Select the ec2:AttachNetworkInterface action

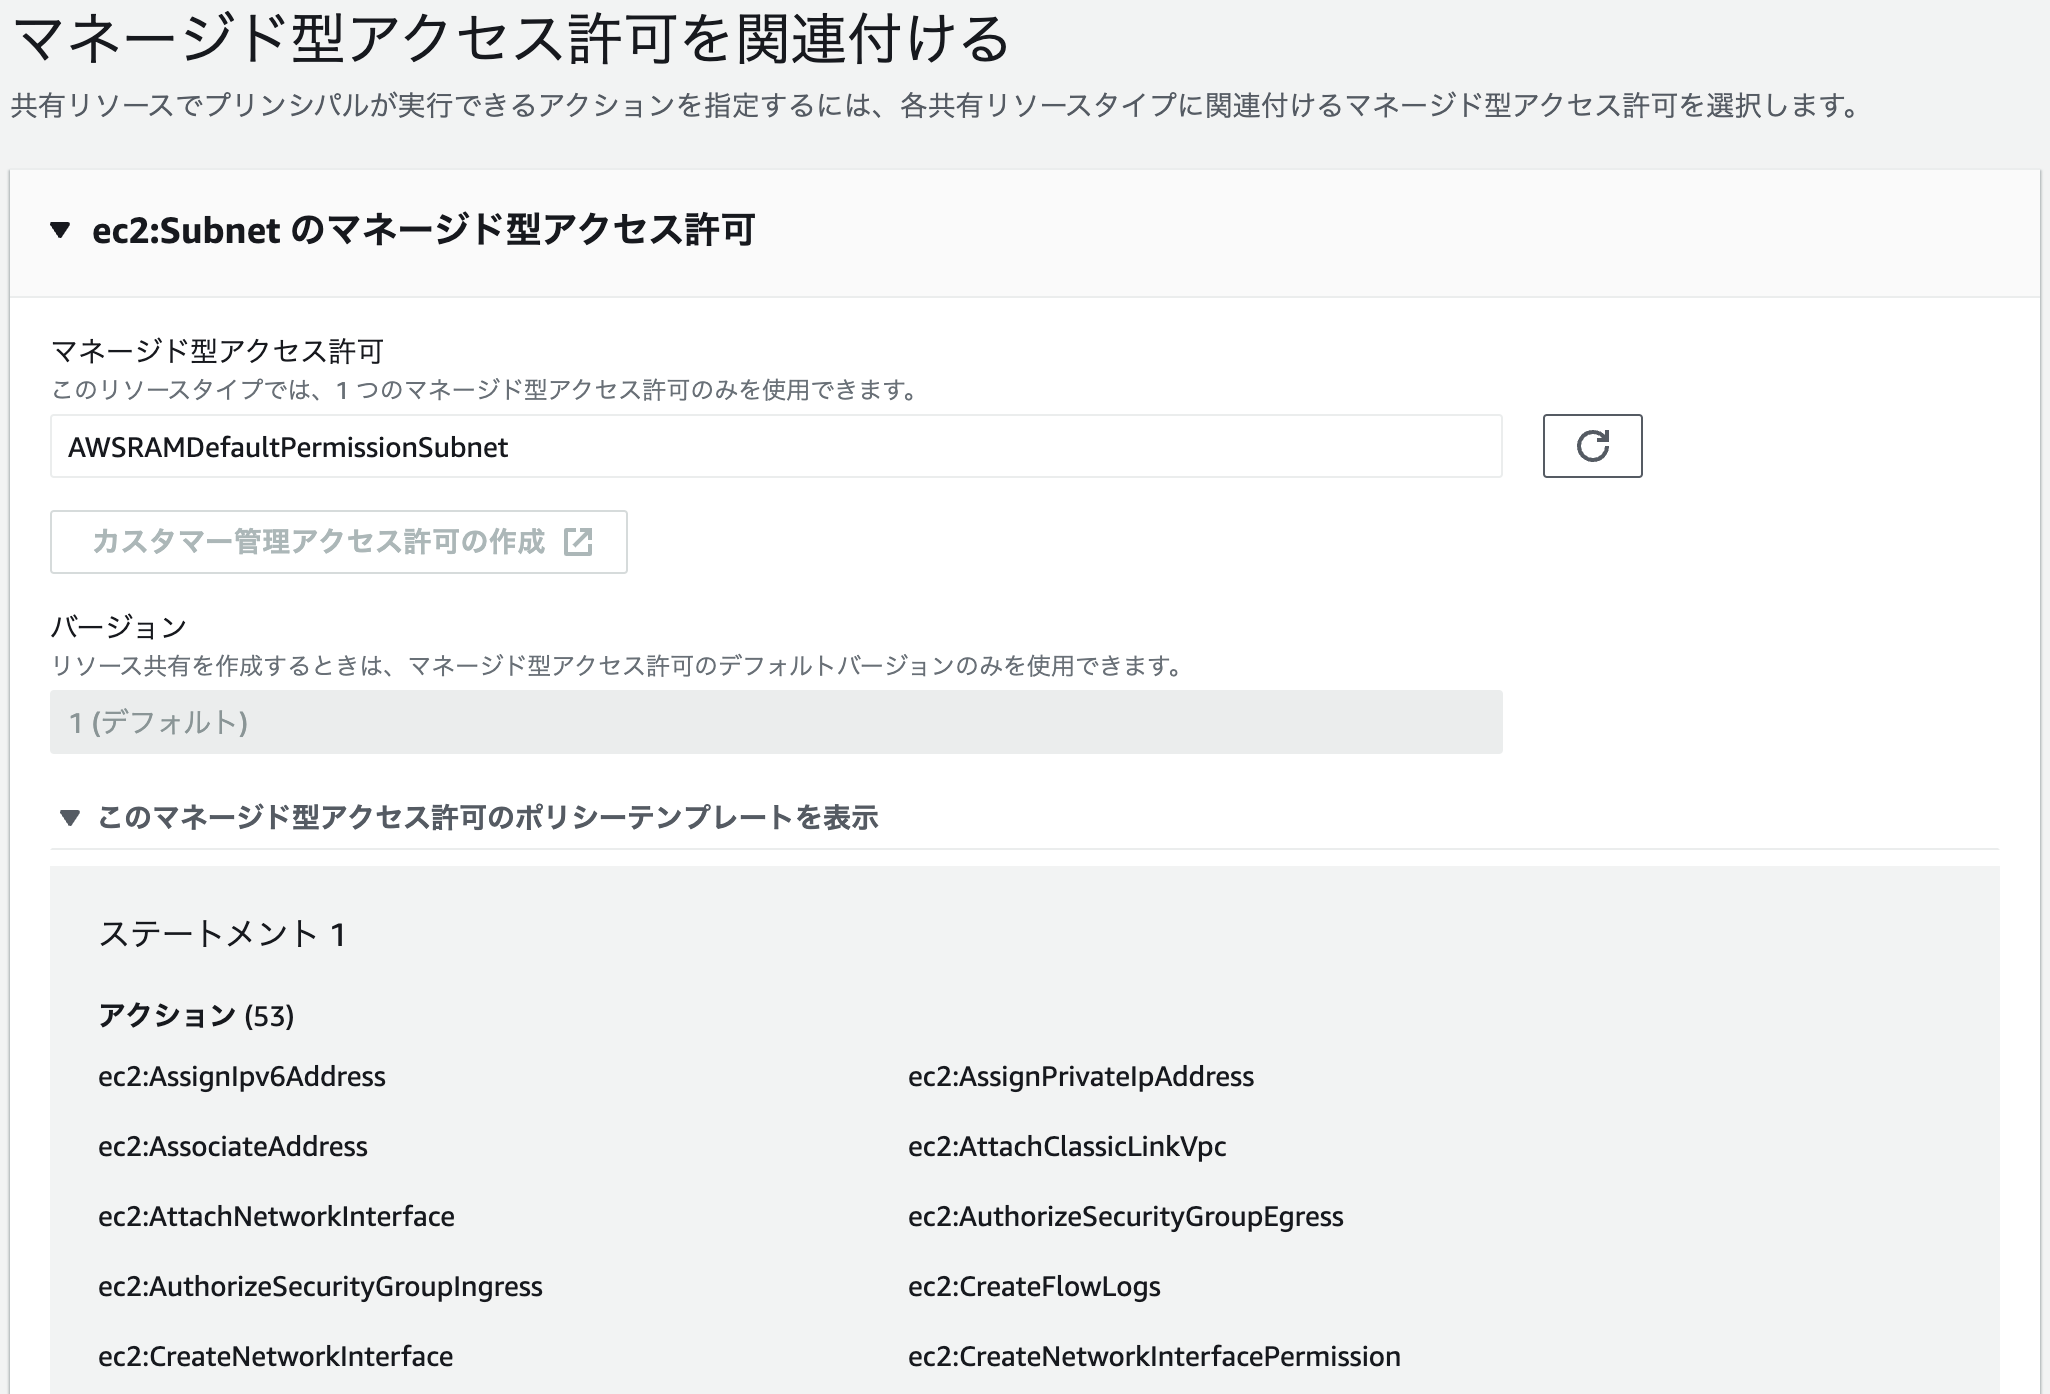[x=277, y=1217]
